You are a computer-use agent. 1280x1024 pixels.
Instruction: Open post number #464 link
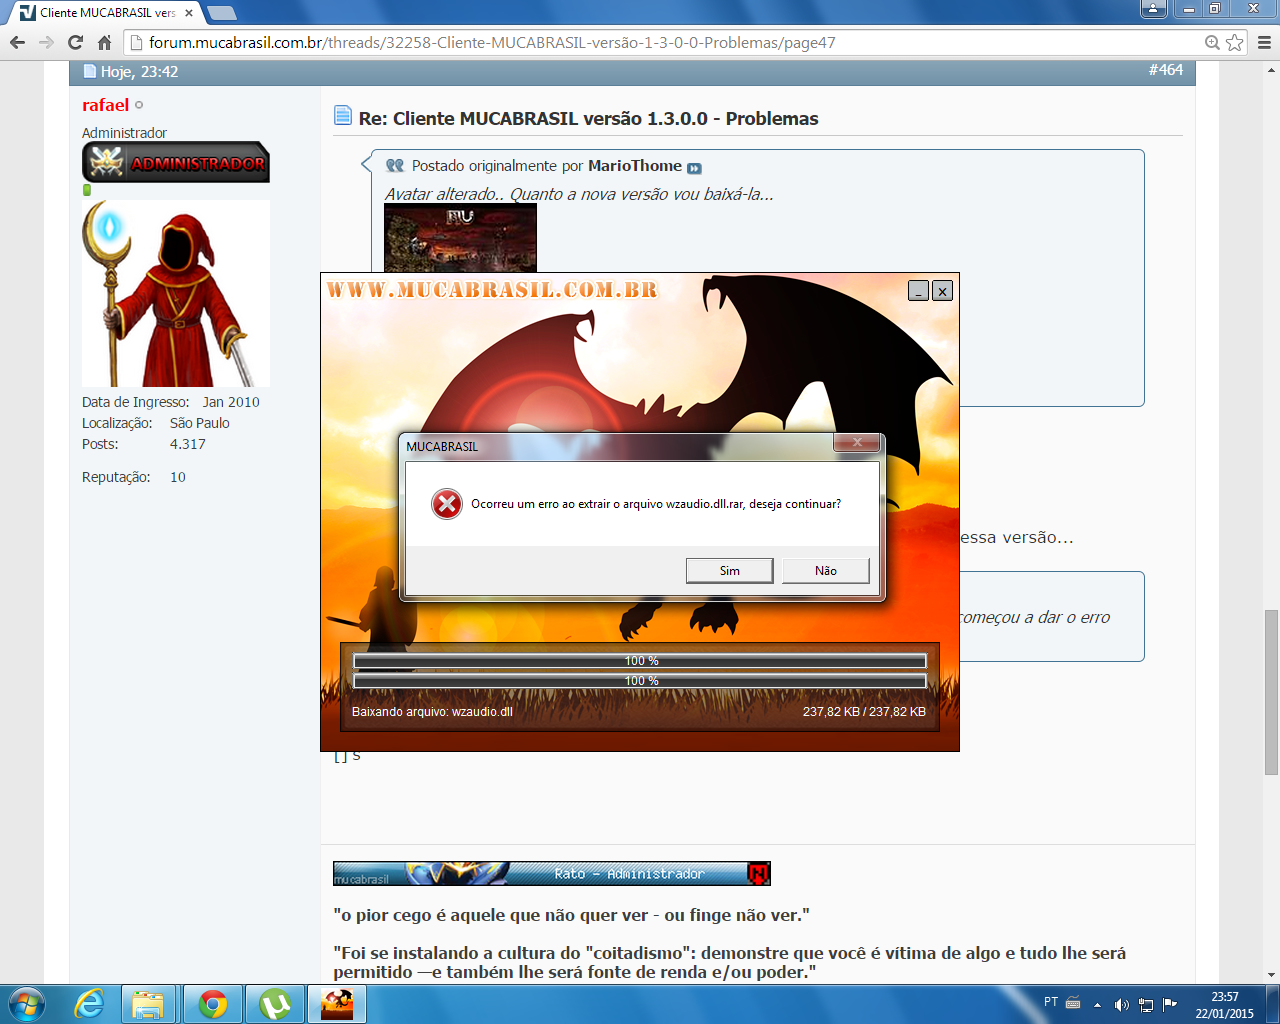1165,70
